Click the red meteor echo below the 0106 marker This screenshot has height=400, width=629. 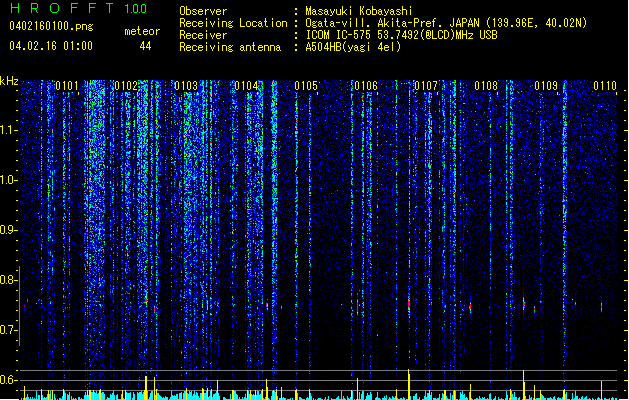pos(357,307)
